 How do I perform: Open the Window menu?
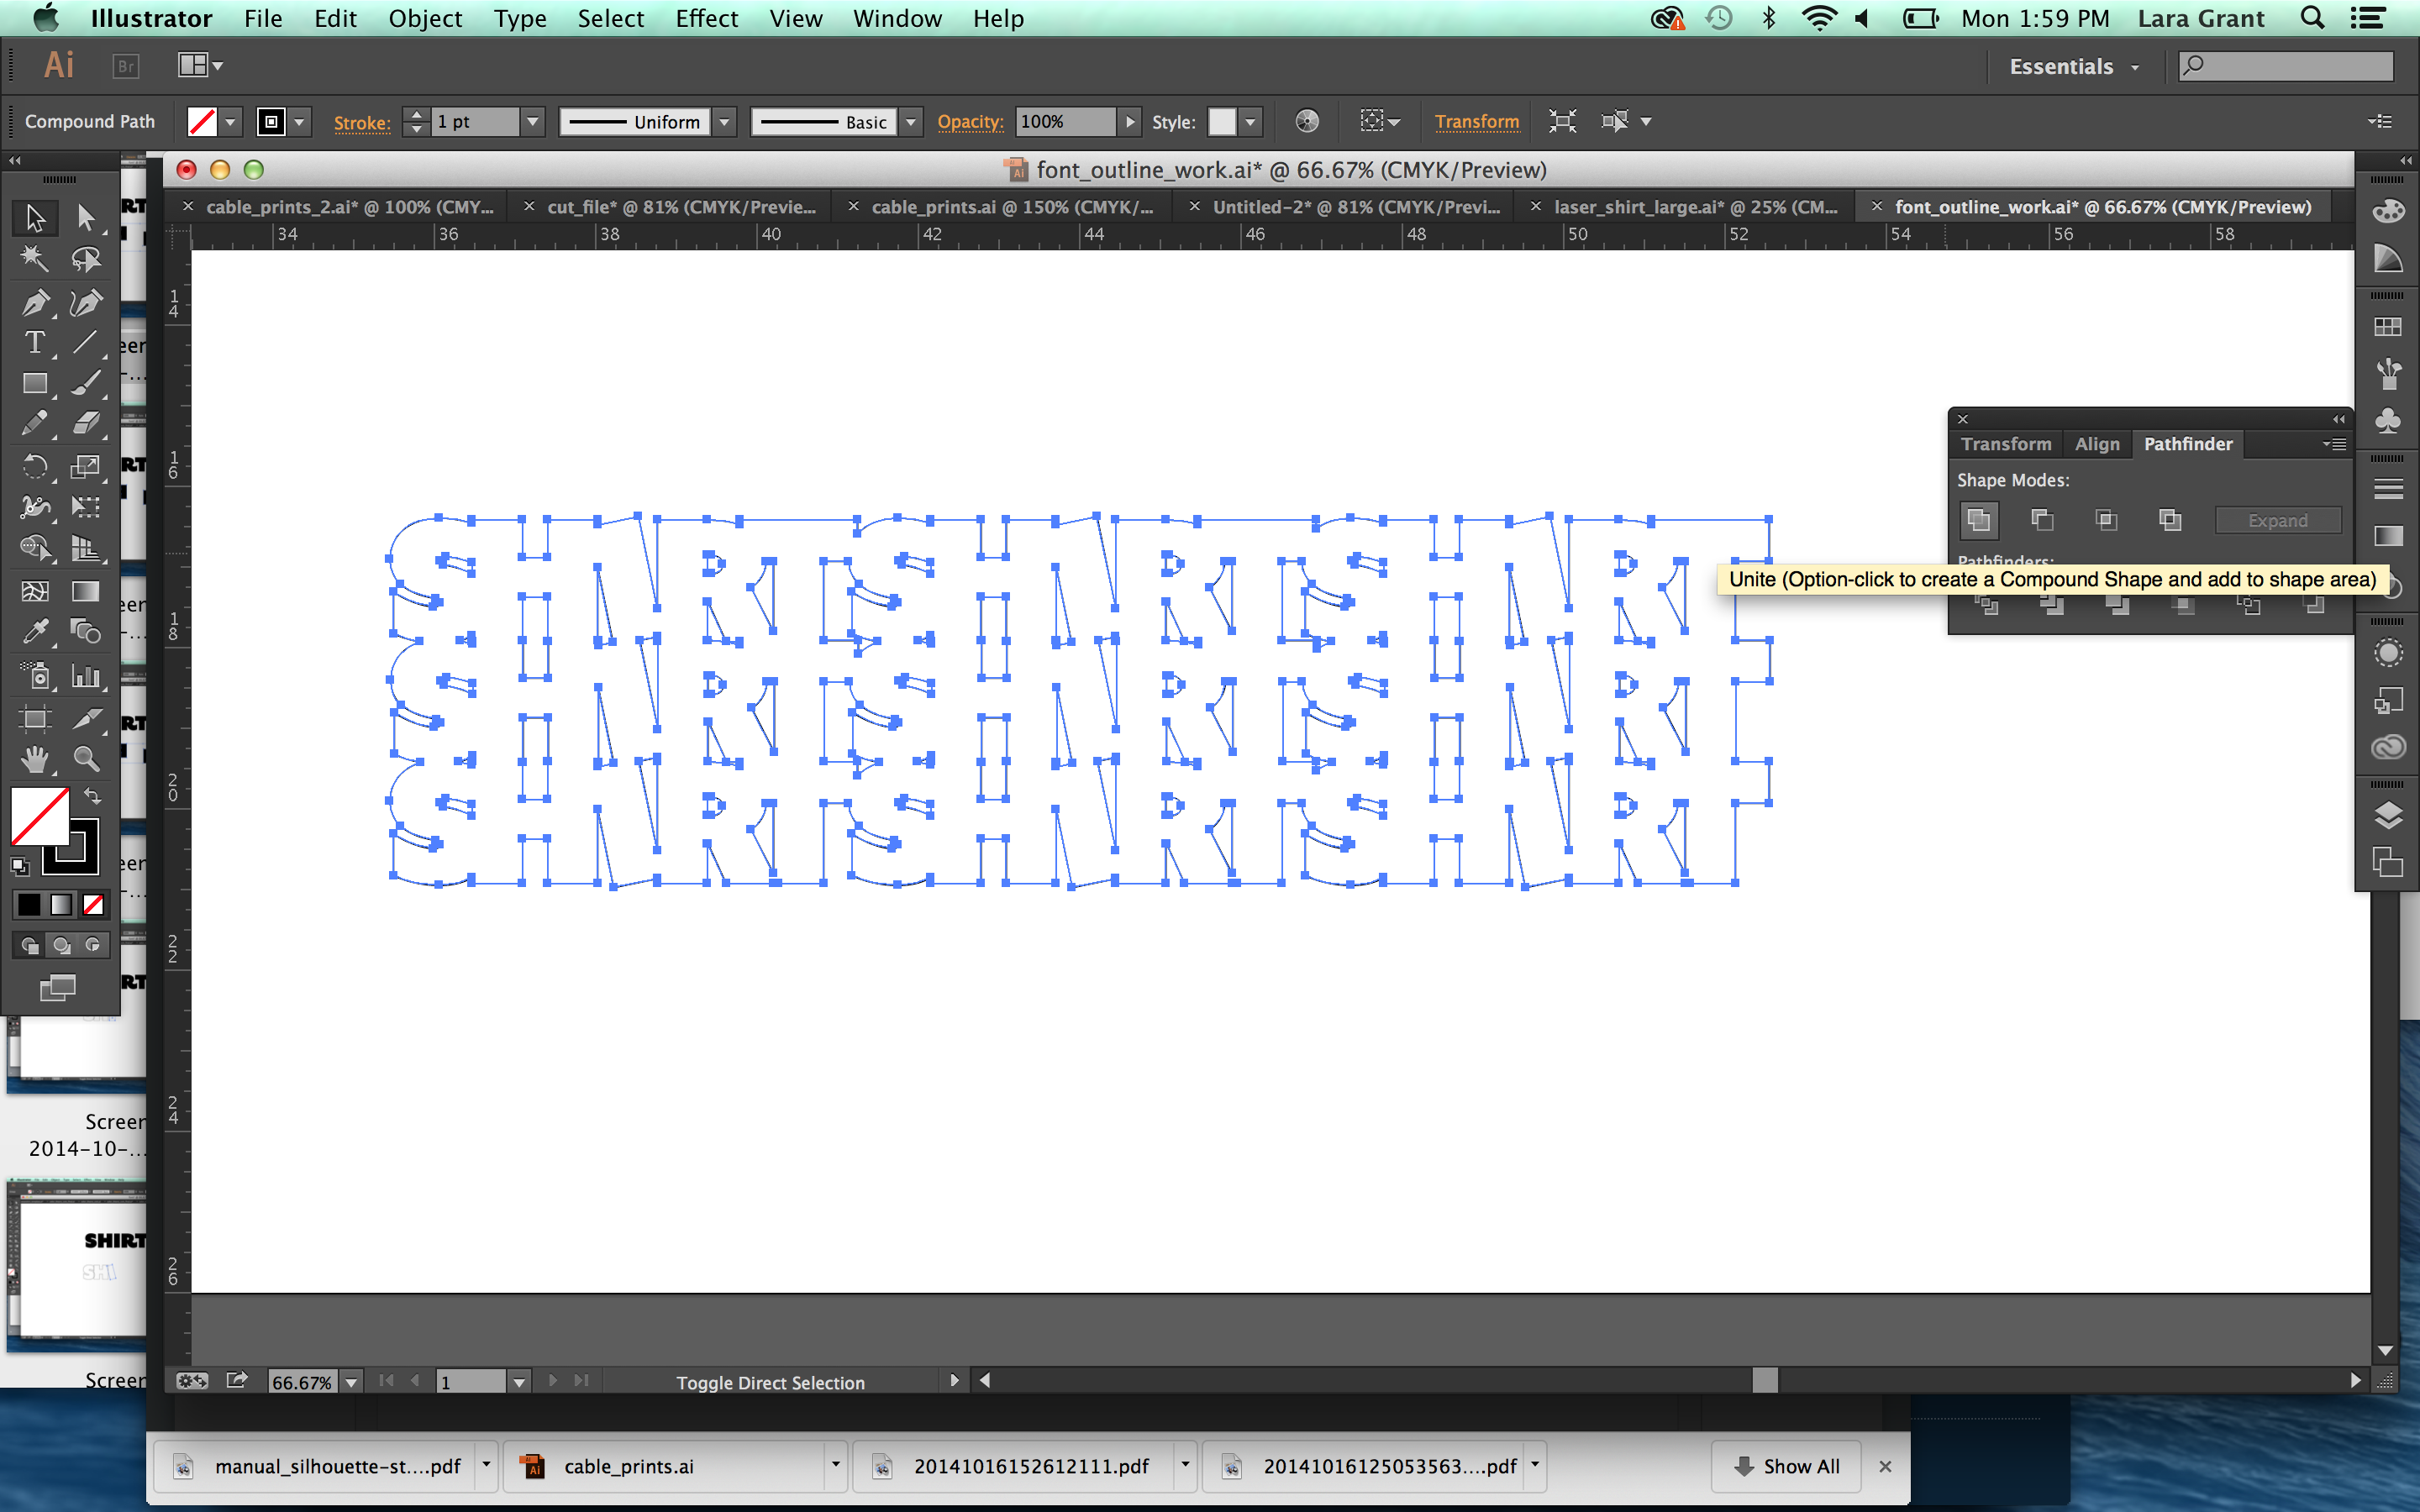897,18
